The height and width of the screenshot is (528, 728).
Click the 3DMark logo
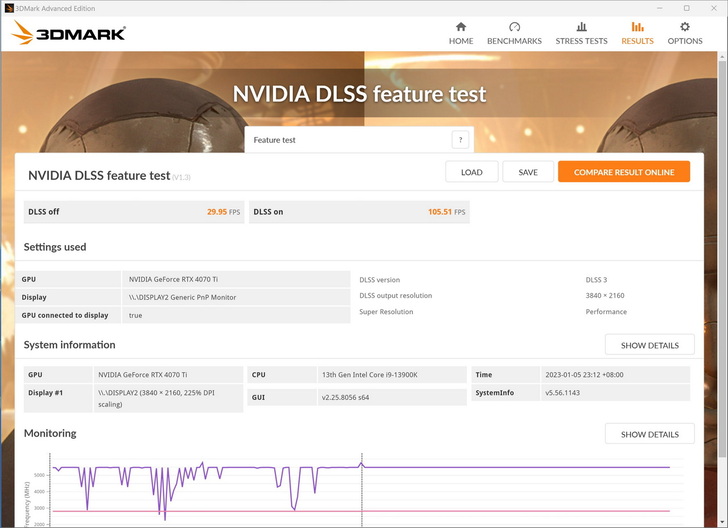tap(68, 34)
